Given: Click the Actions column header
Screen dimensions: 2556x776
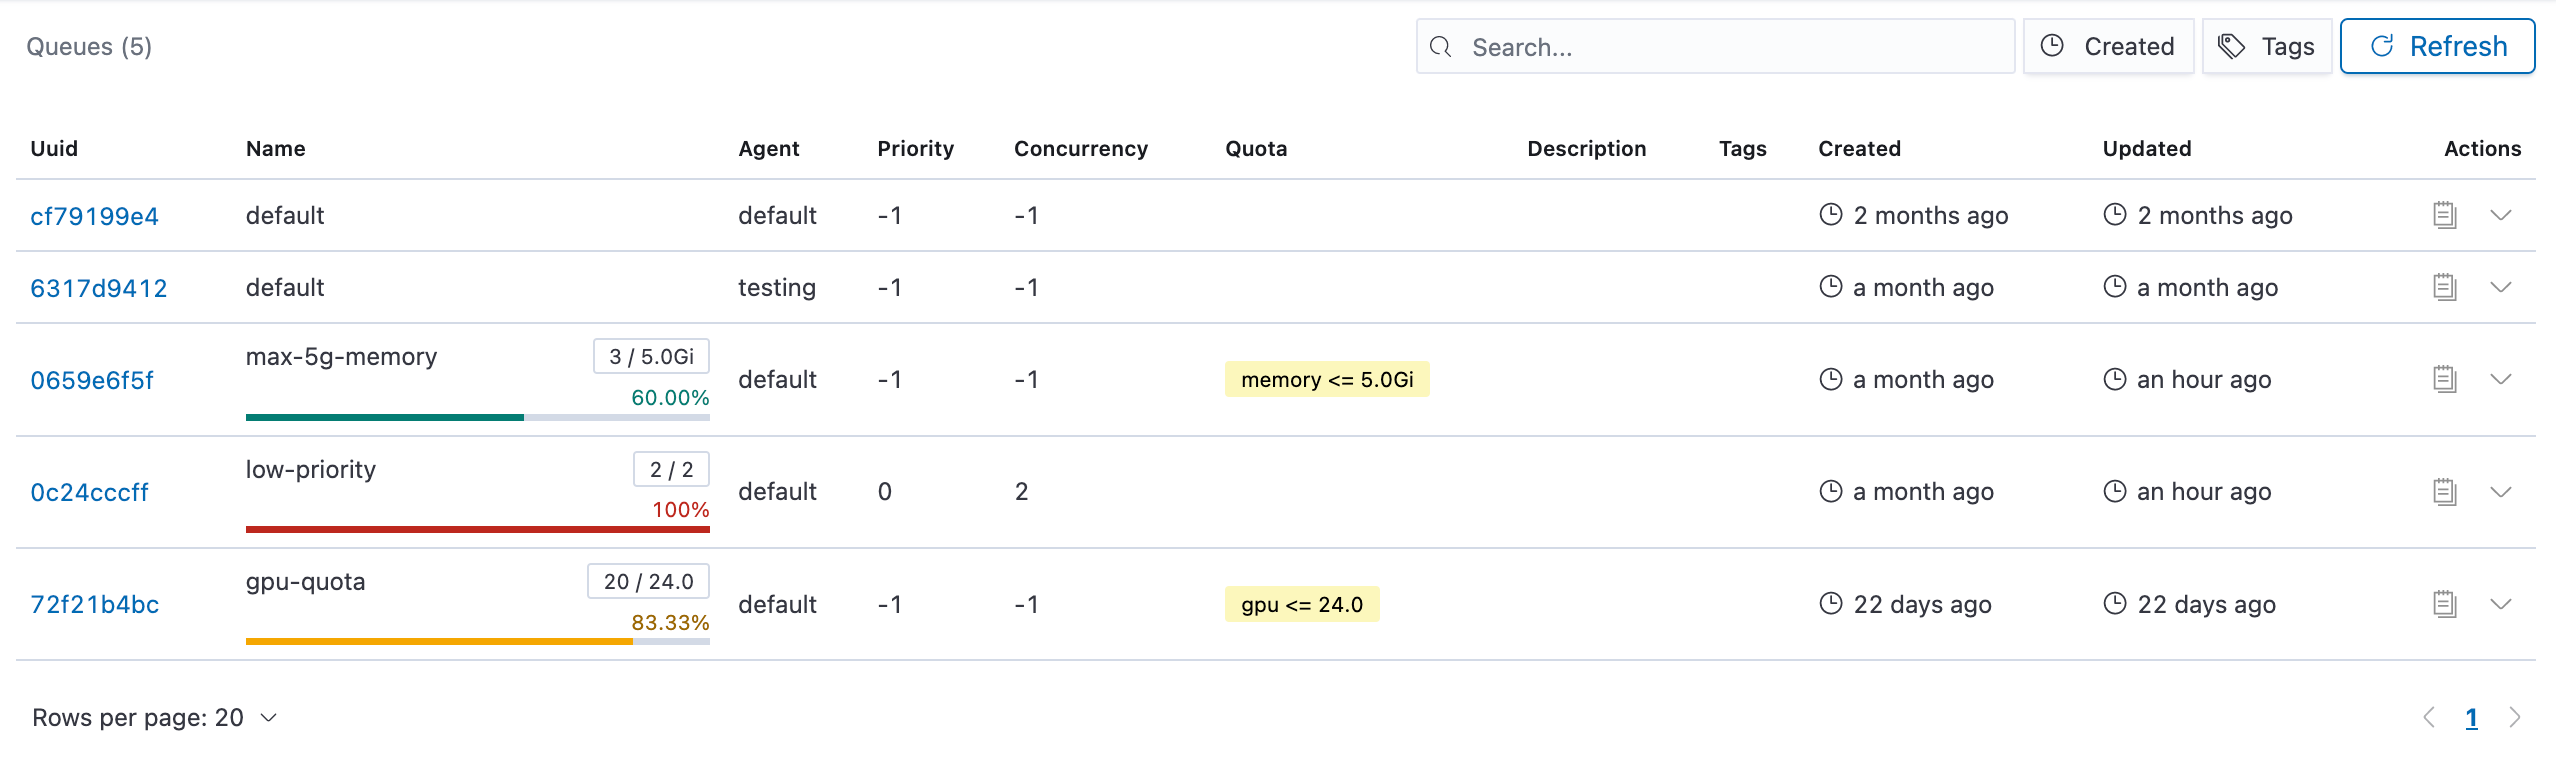Looking at the screenshot, I should [x=2483, y=148].
